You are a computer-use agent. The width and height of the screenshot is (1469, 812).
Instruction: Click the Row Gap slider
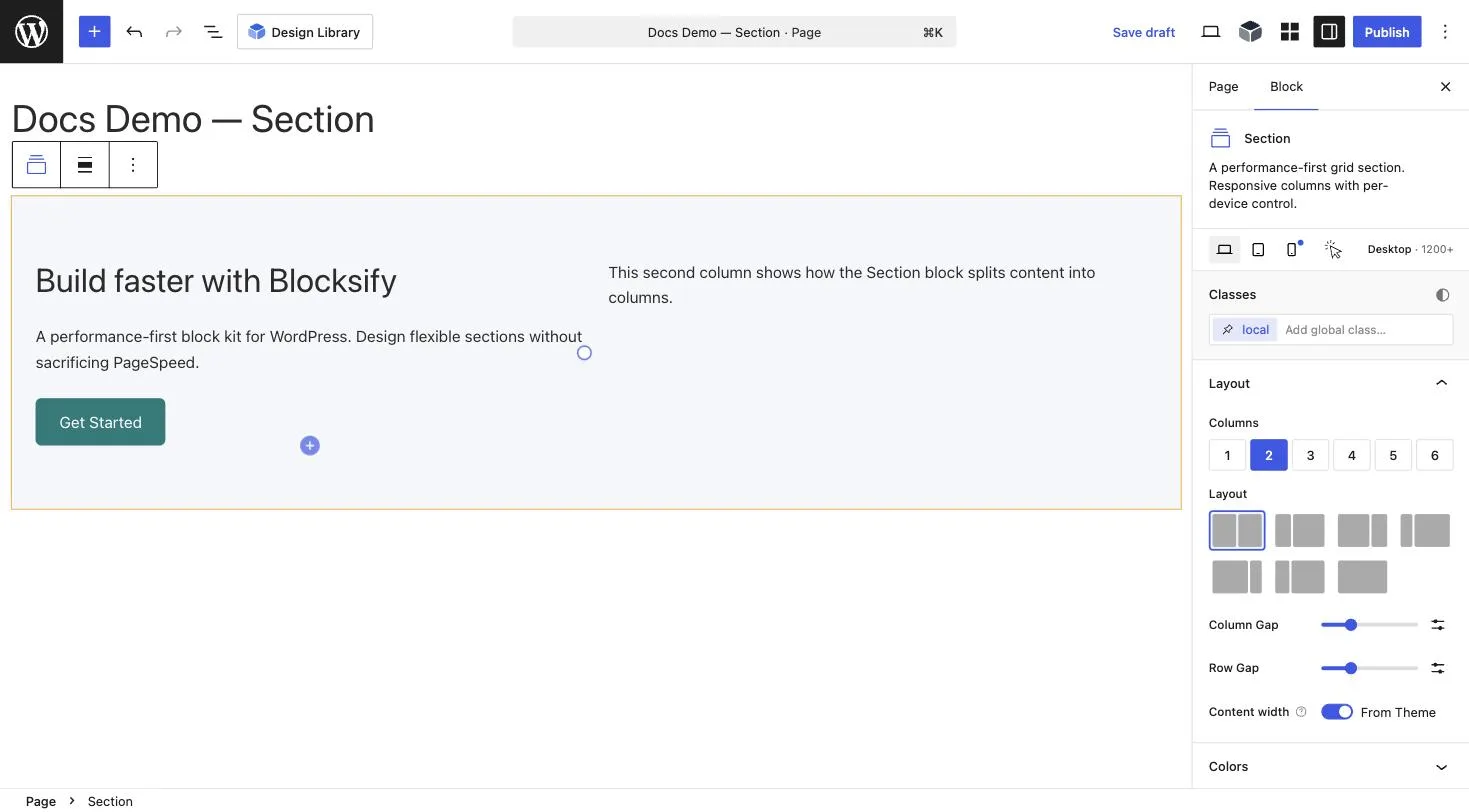pyautogui.click(x=1369, y=668)
